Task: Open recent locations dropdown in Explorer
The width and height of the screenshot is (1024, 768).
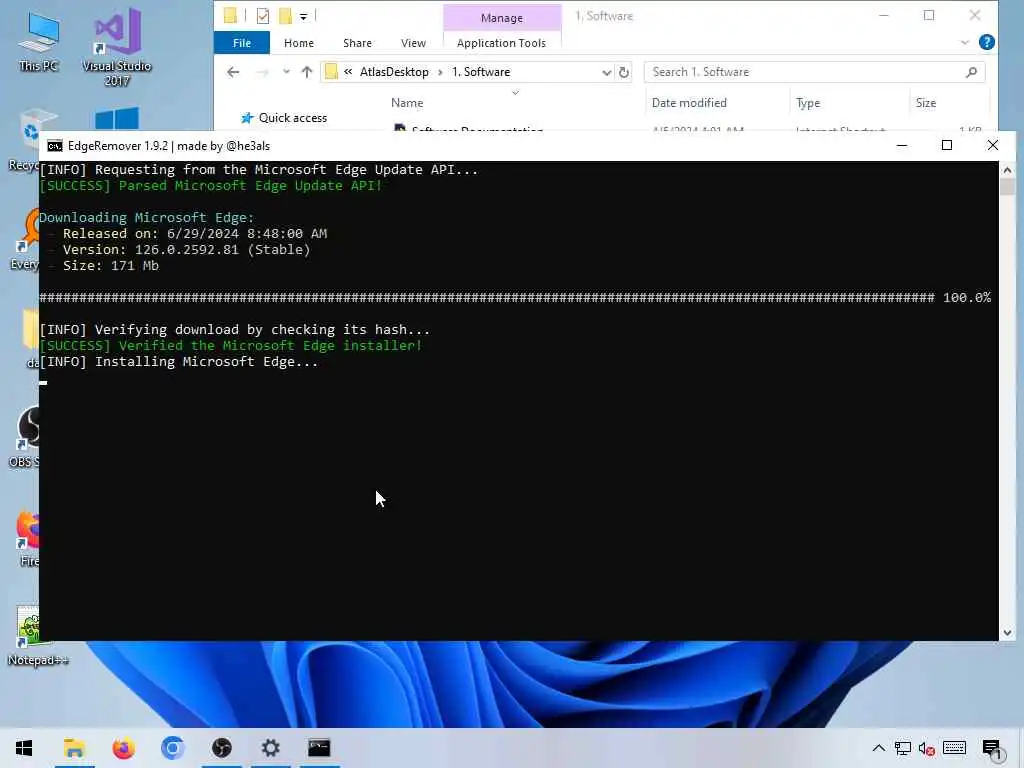Action: click(x=286, y=72)
